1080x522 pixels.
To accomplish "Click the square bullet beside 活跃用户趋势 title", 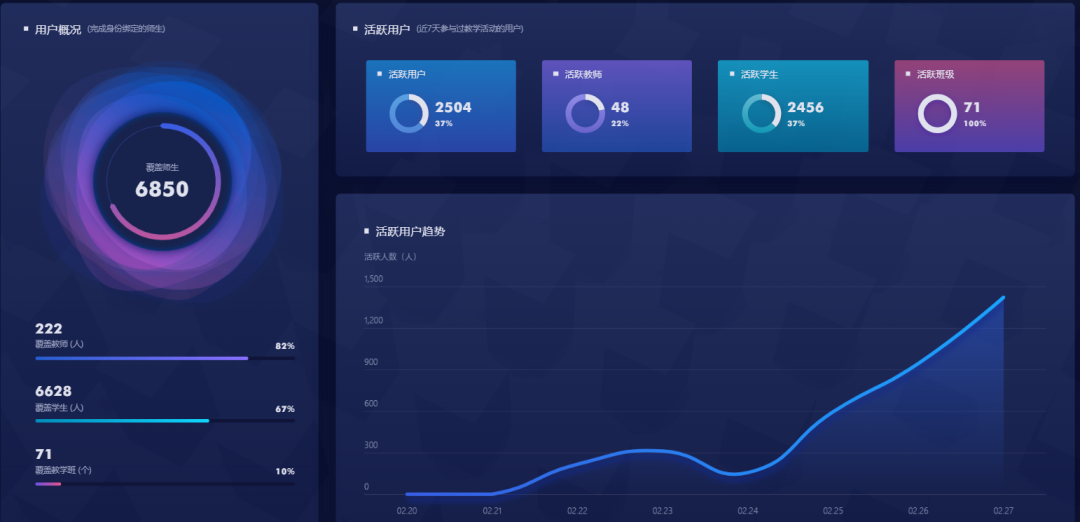I will point(366,231).
